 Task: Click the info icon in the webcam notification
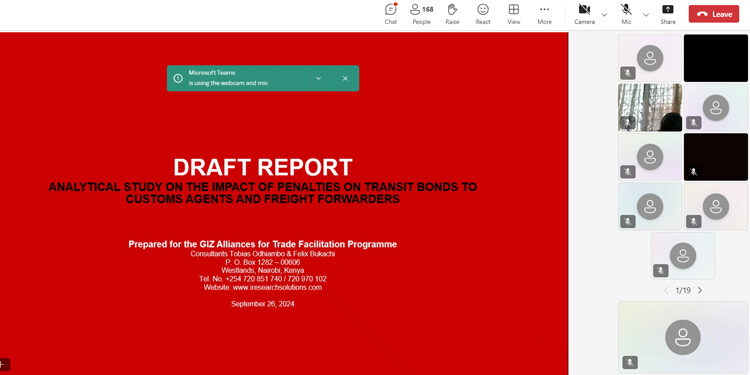tap(178, 78)
